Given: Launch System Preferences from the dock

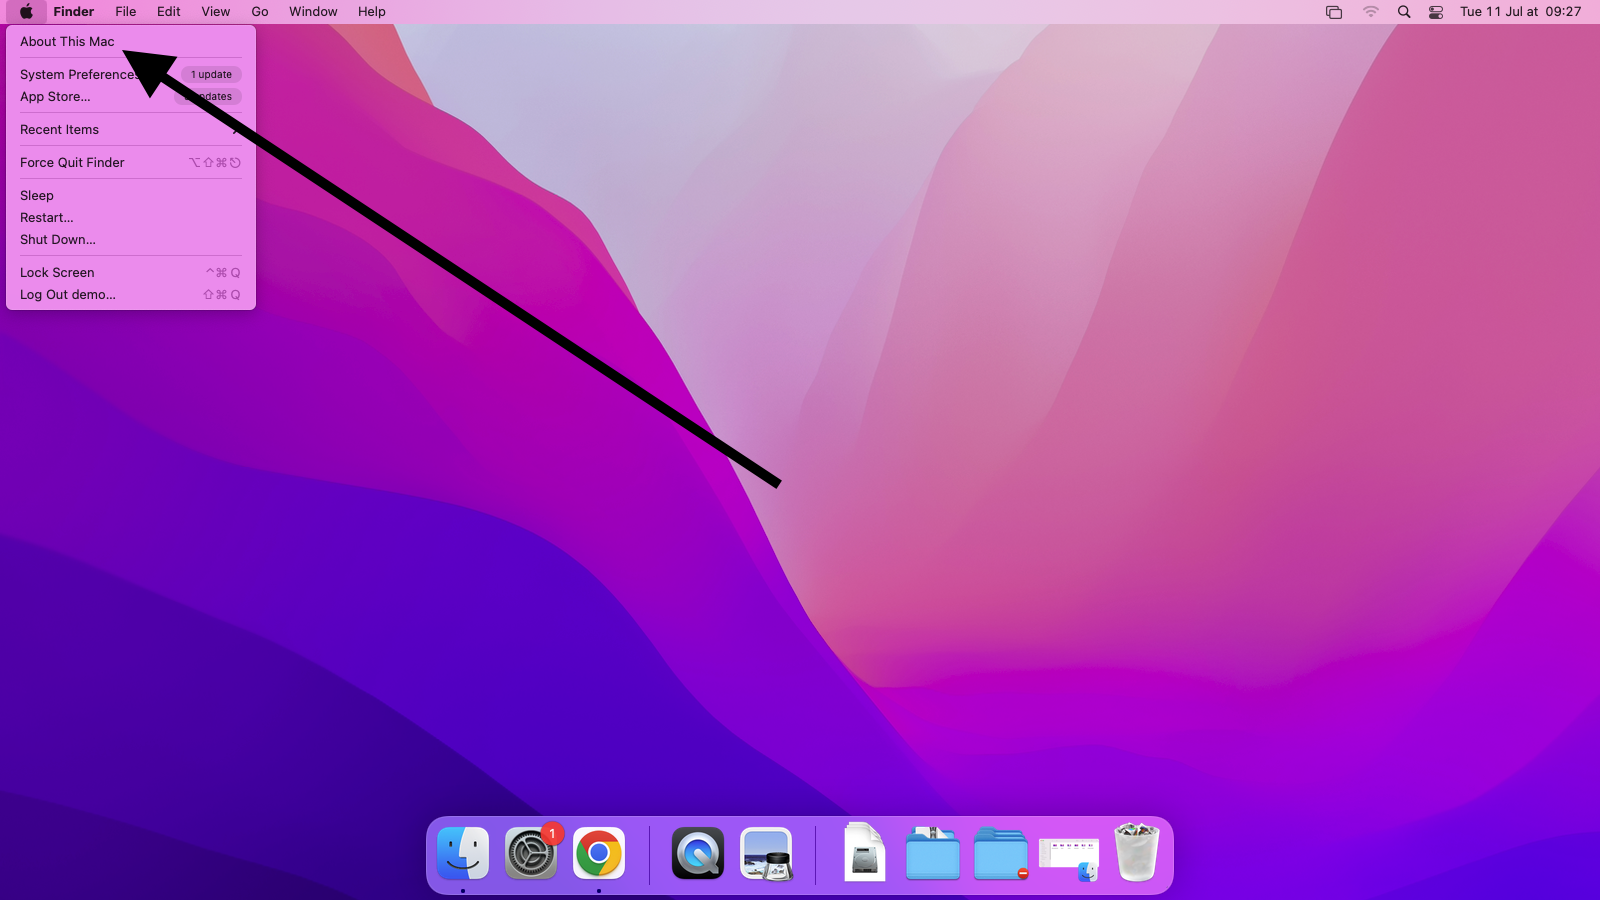Looking at the screenshot, I should coord(531,854).
